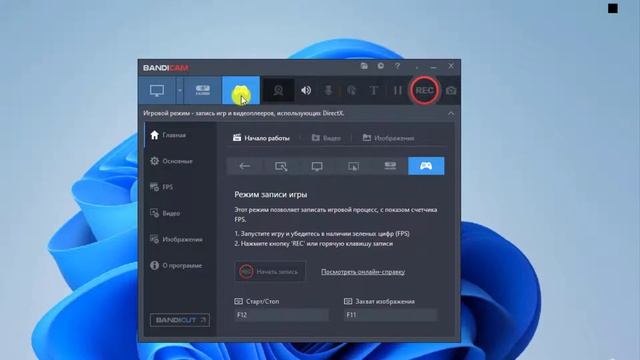The height and width of the screenshot is (360, 640).
Task: Switch to the Изображения tab at top
Action: (x=388, y=138)
